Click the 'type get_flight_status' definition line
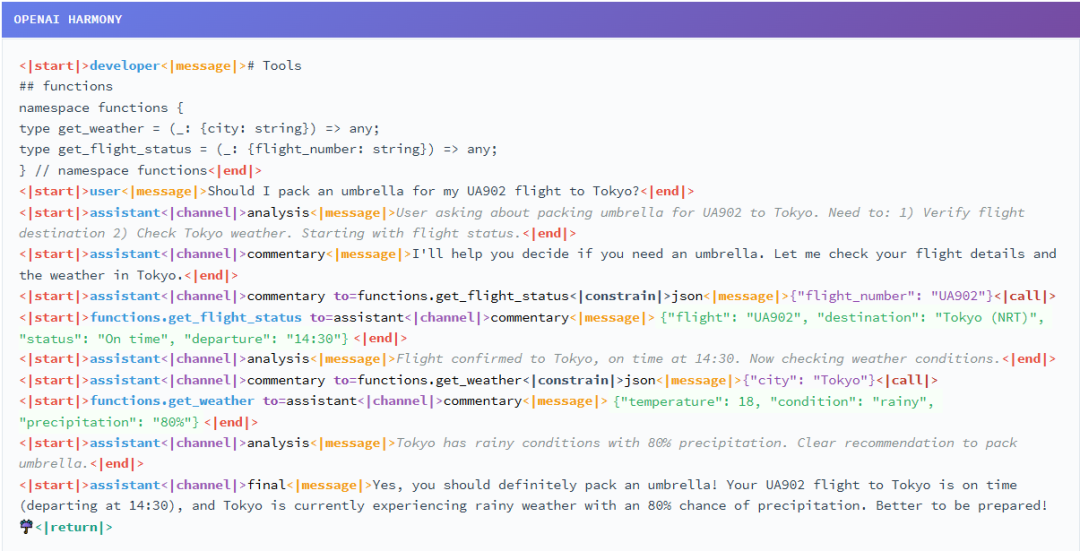This screenshot has height=551, width=1080. tap(257, 150)
